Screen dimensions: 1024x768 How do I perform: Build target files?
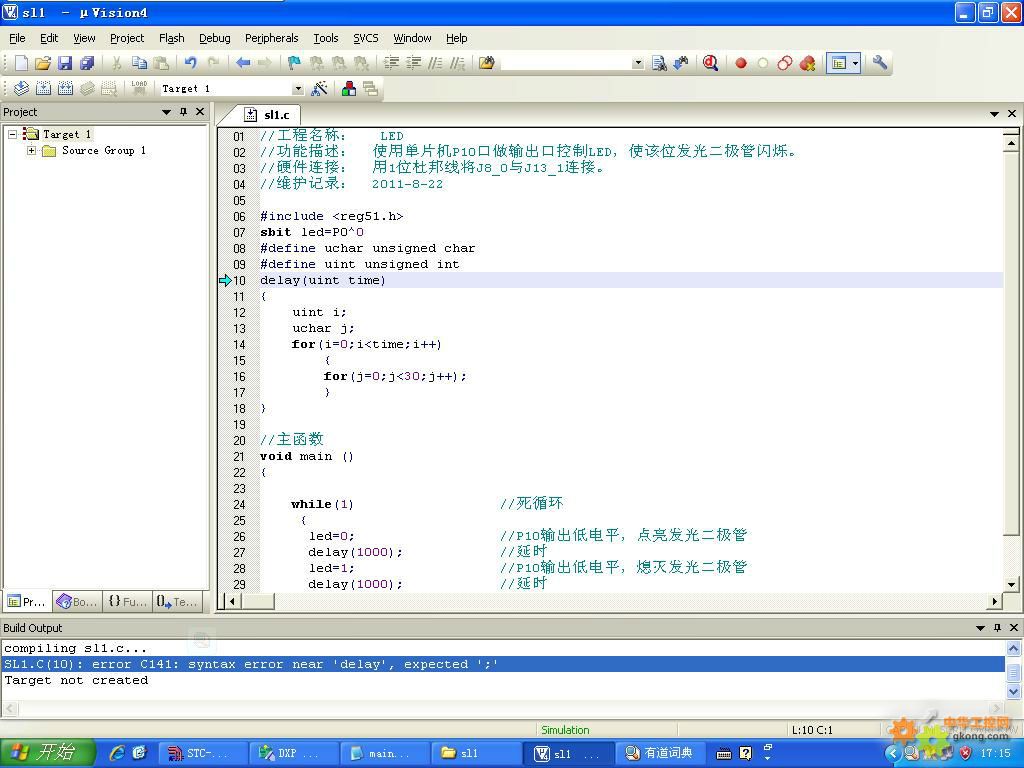point(43,88)
